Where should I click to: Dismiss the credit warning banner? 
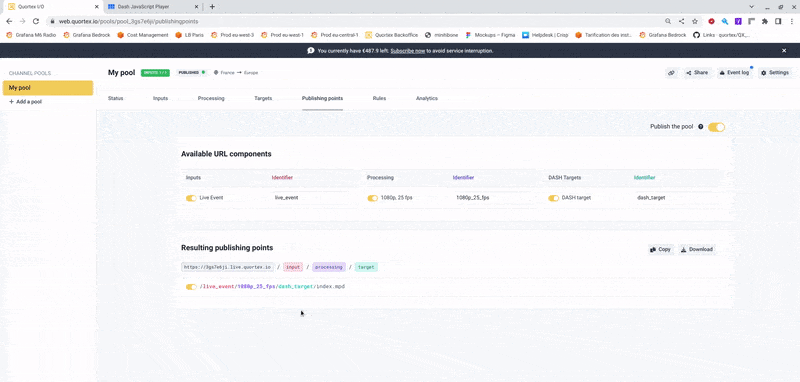coord(784,50)
